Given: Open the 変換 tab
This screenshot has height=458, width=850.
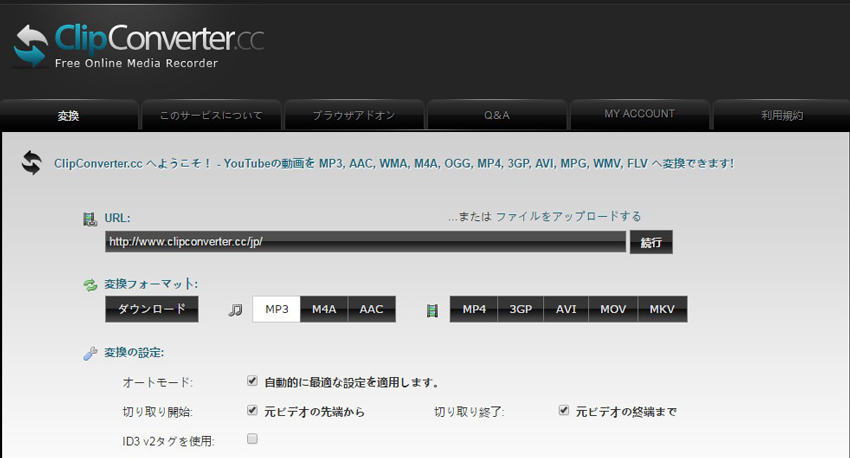Looking at the screenshot, I should click(69, 115).
